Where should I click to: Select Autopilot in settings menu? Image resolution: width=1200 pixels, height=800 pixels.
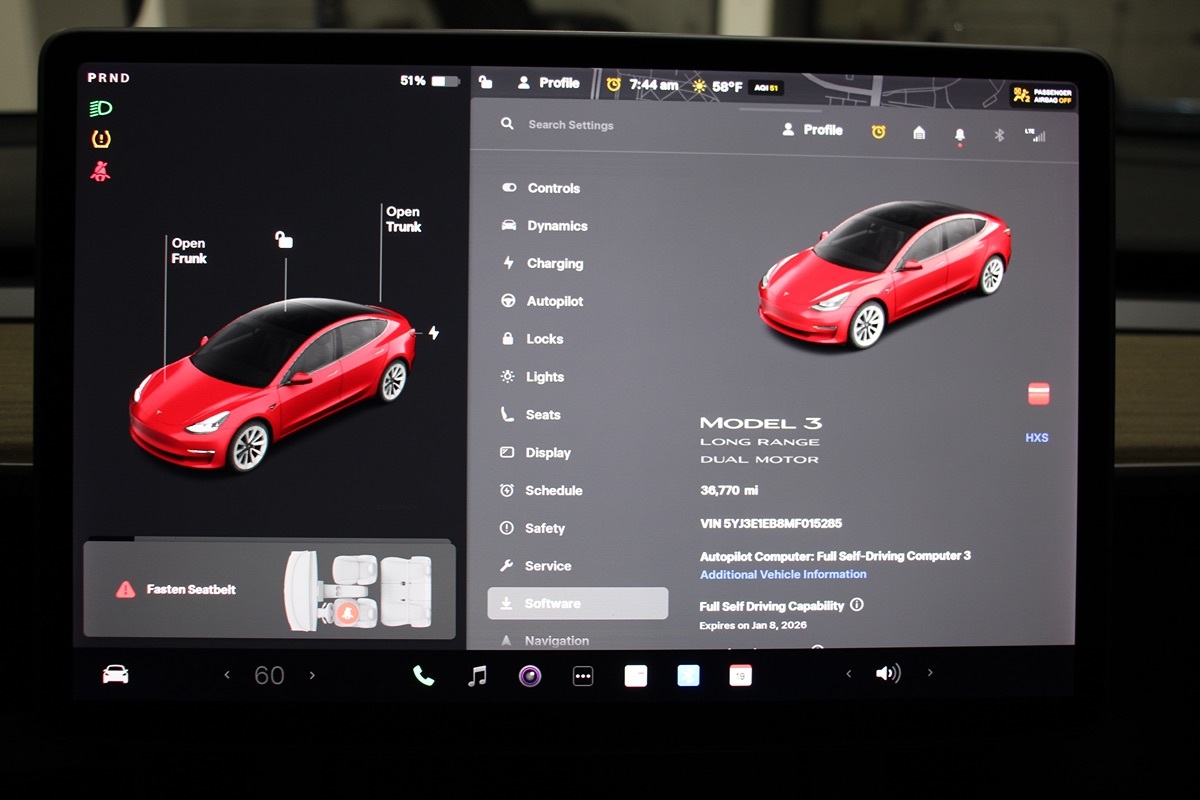[554, 301]
